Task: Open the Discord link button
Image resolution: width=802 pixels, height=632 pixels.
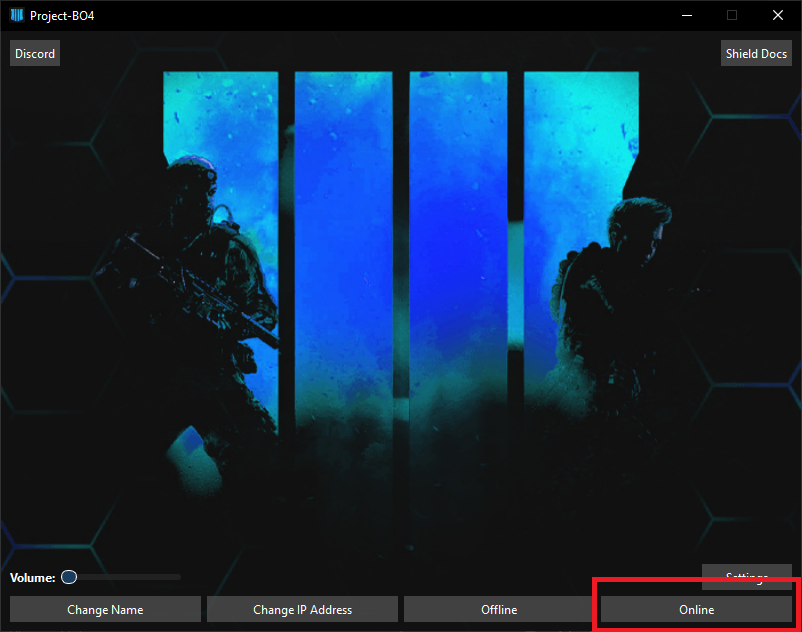Action: pyautogui.click(x=35, y=53)
